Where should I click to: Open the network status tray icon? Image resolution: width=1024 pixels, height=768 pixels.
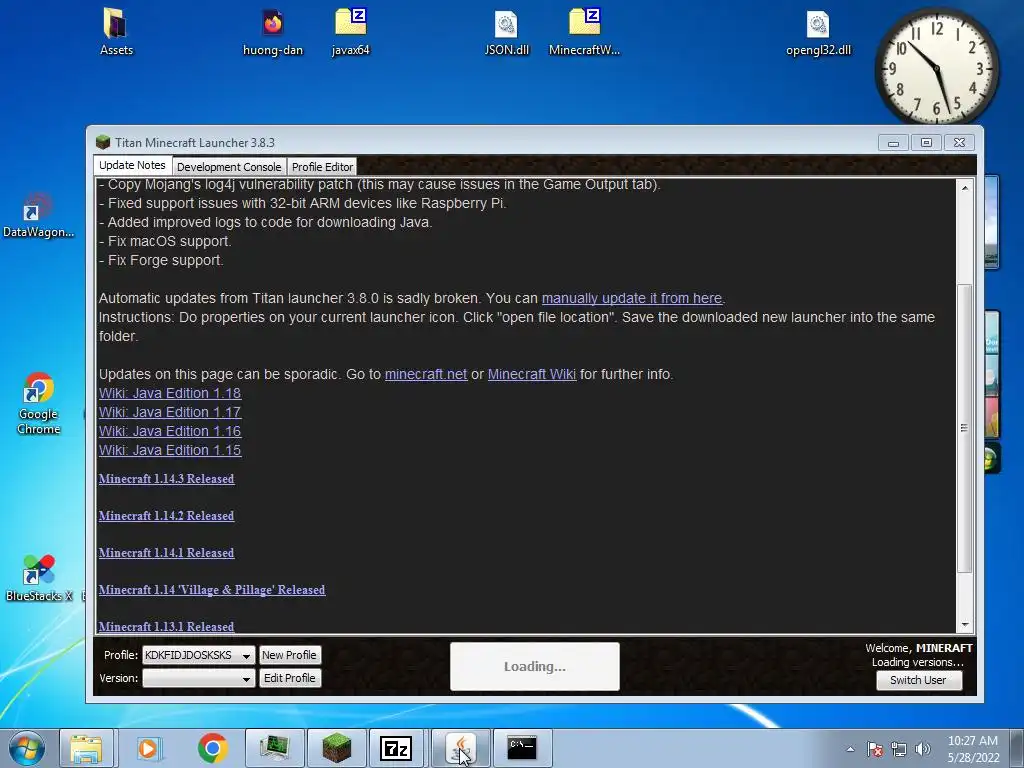[899, 749]
